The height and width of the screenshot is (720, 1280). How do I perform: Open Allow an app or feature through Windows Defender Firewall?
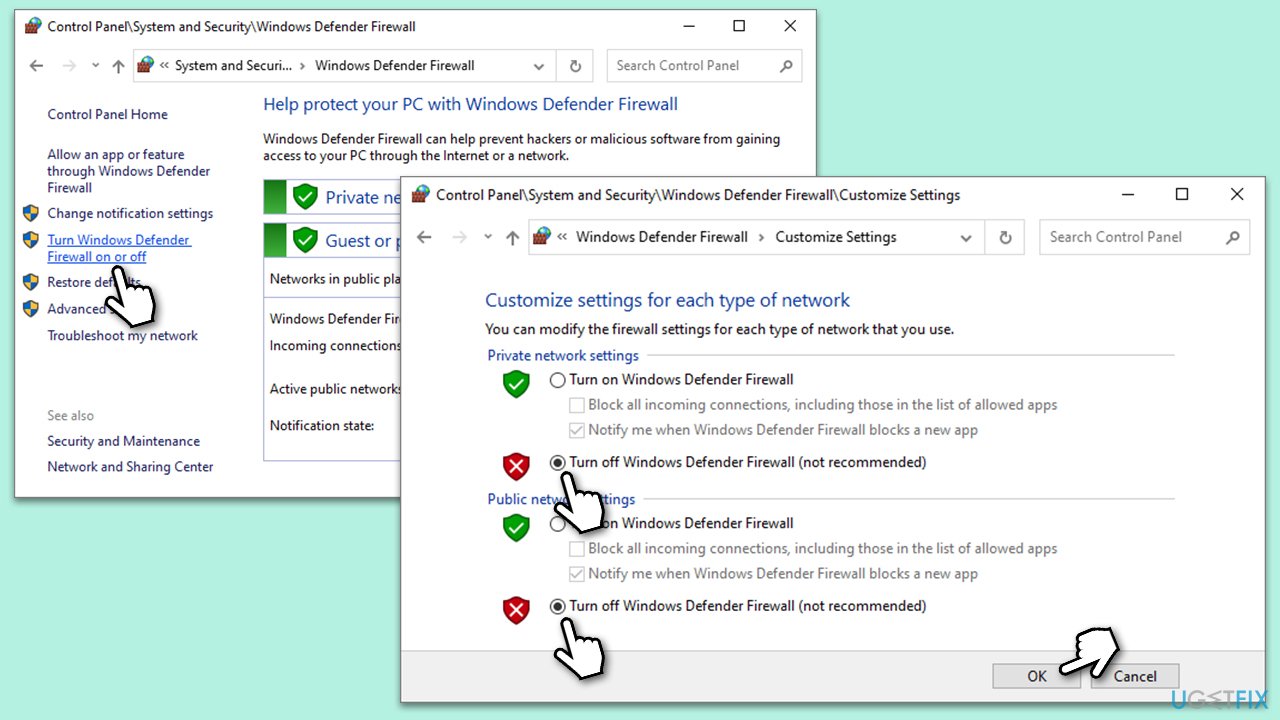coord(129,171)
